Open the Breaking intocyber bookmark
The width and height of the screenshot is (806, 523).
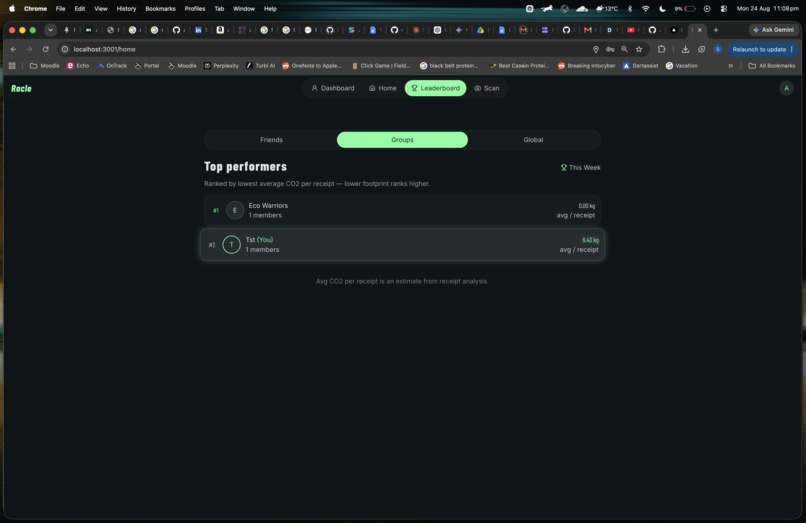pyautogui.click(x=587, y=66)
